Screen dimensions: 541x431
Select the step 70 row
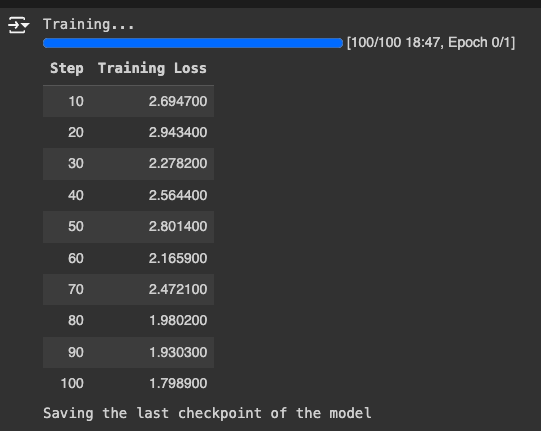pyautogui.click(x=128, y=290)
